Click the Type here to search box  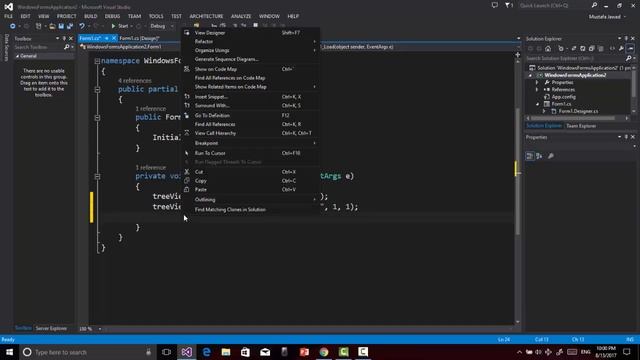tap(87, 352)
